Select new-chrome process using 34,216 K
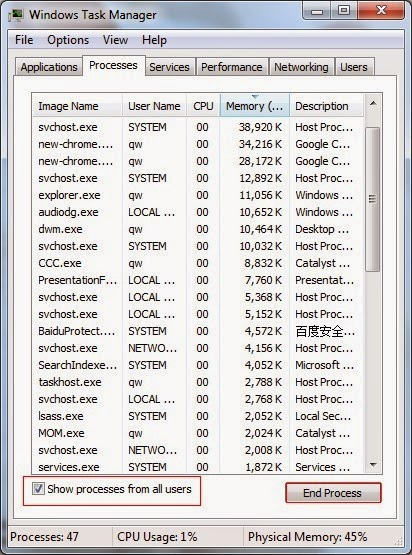412x555 pixels. point(198,144)
